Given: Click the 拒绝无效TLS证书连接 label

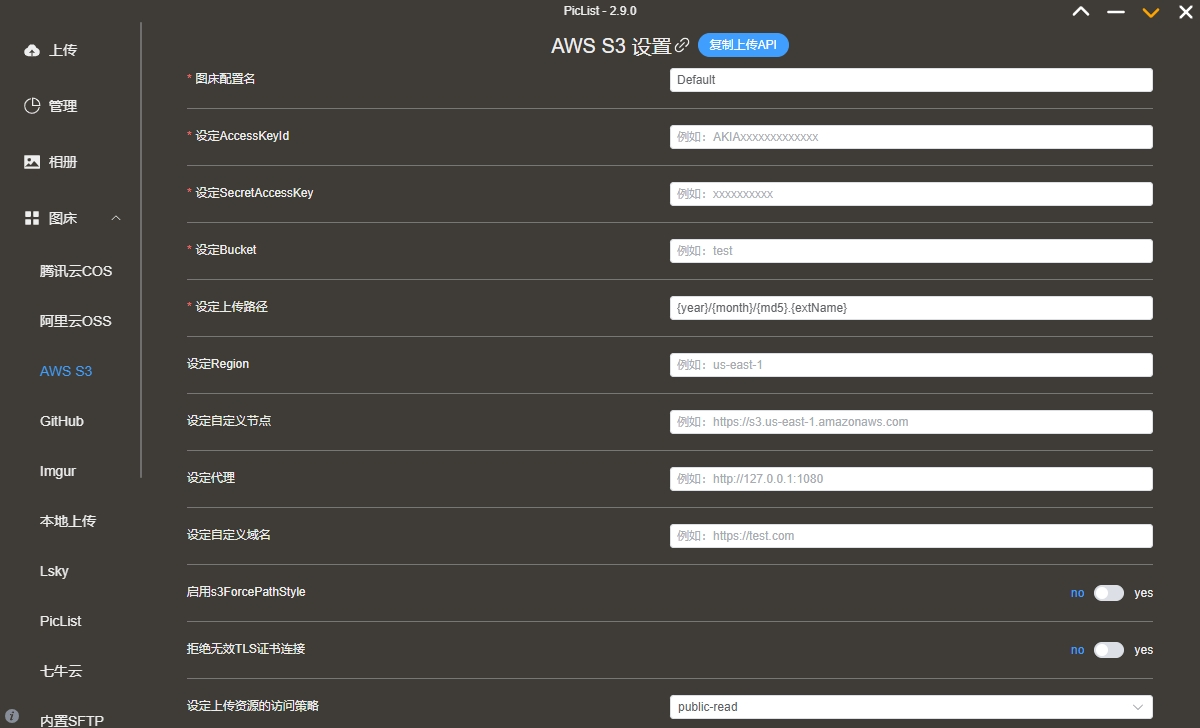Looking at the screenshot, I should coord(246,648).
